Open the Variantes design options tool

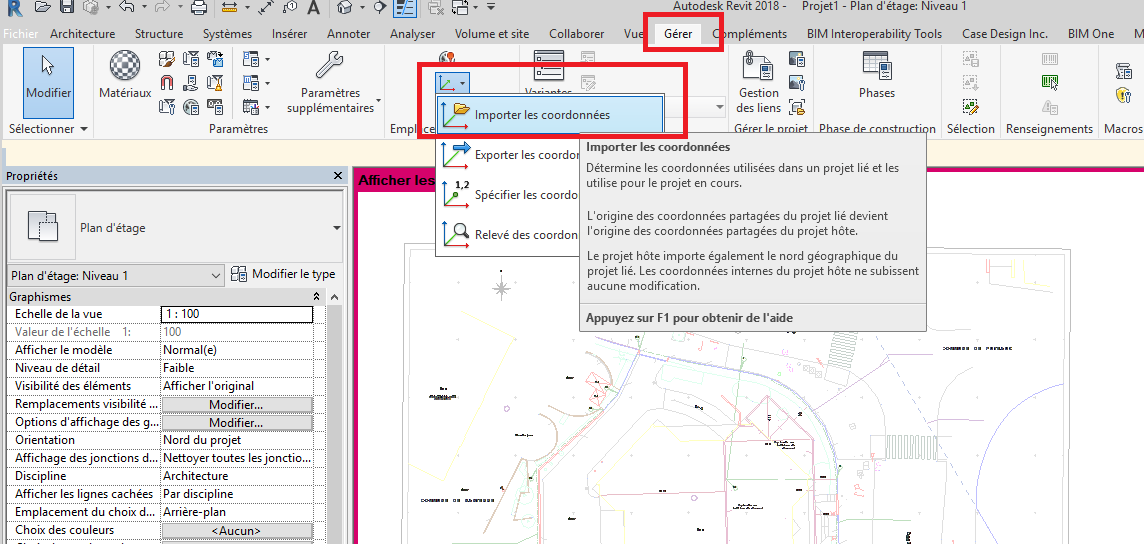click(x=549, y=74)
